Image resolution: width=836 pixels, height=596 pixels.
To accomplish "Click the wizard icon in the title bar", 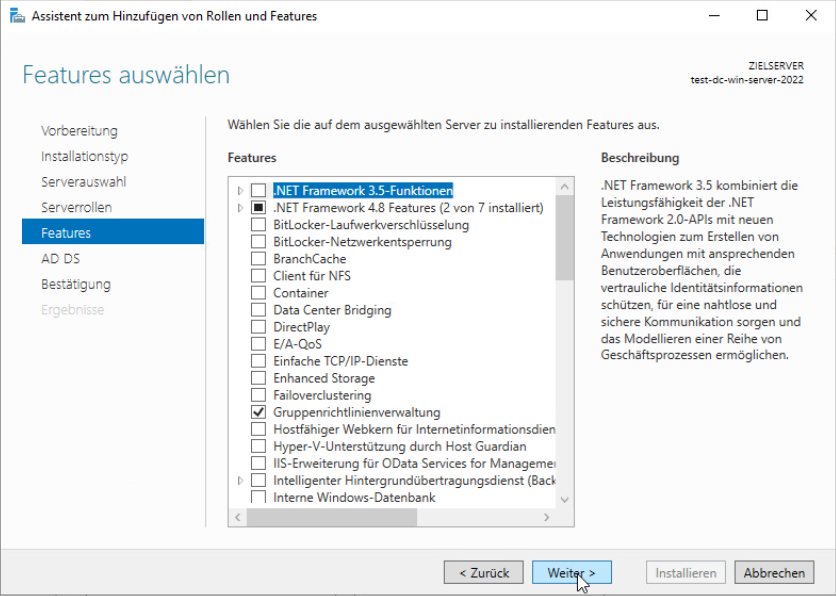I will coord(17,16).
